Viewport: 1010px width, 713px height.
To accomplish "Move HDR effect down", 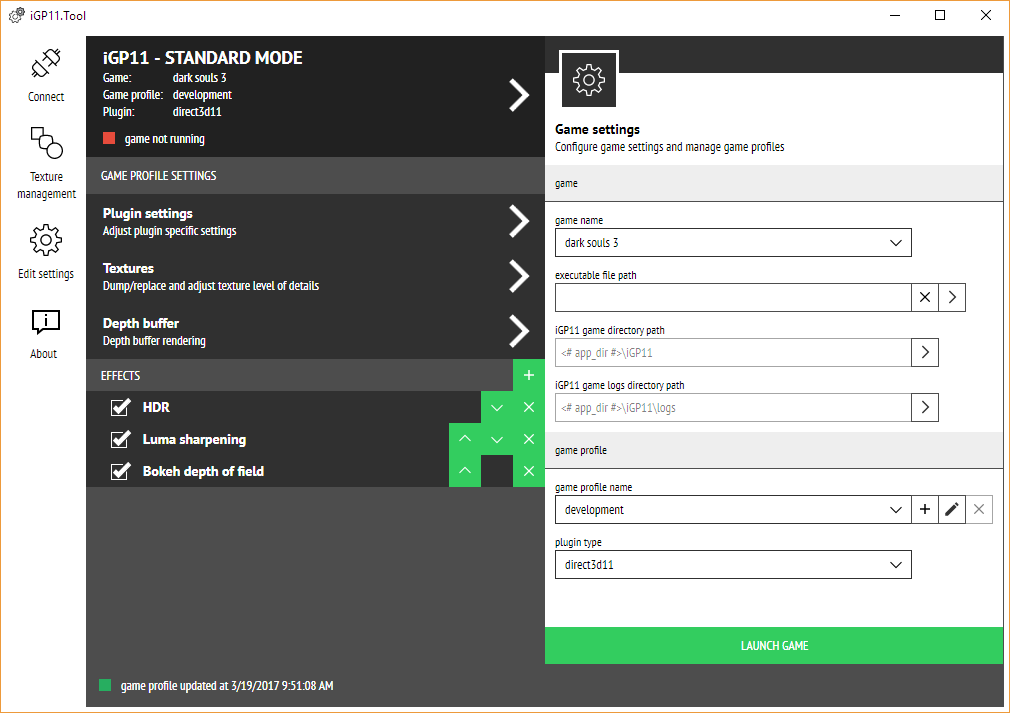I will pyautogui.click(x=497, y=408).
